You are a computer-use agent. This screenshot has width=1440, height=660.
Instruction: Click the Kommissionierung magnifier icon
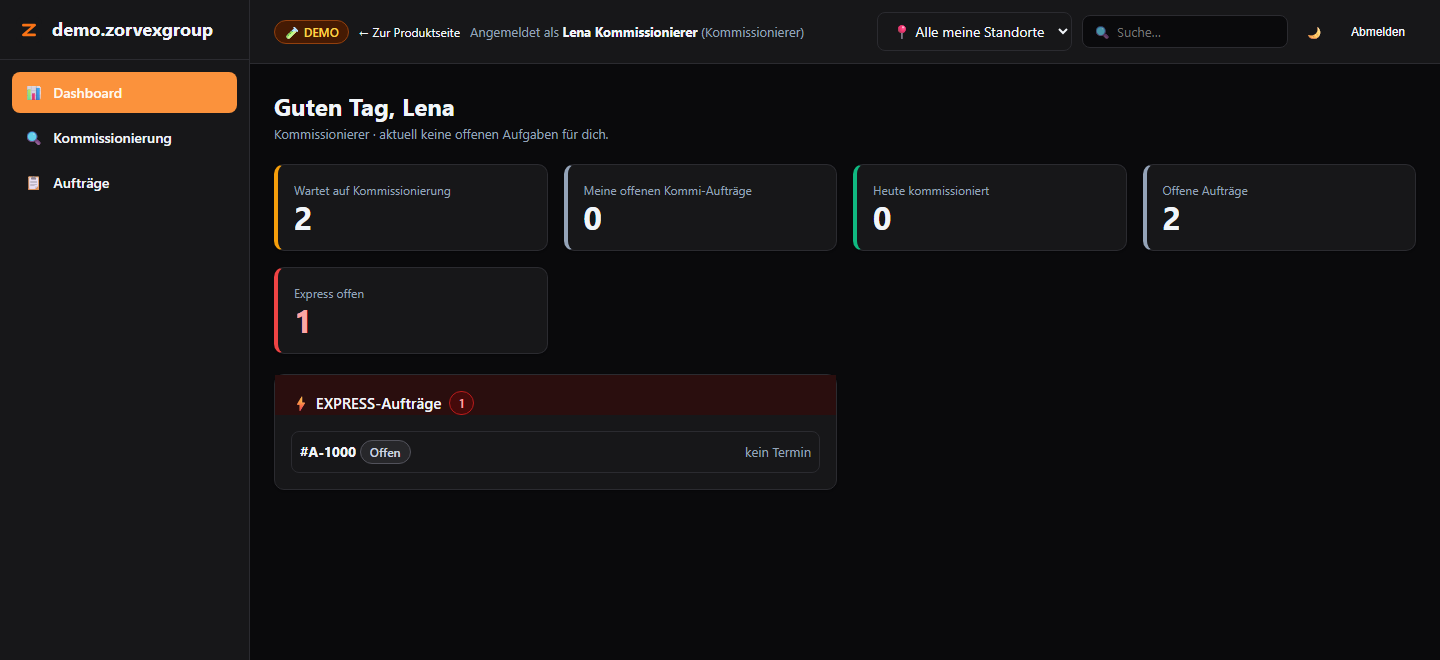[34, 138]
